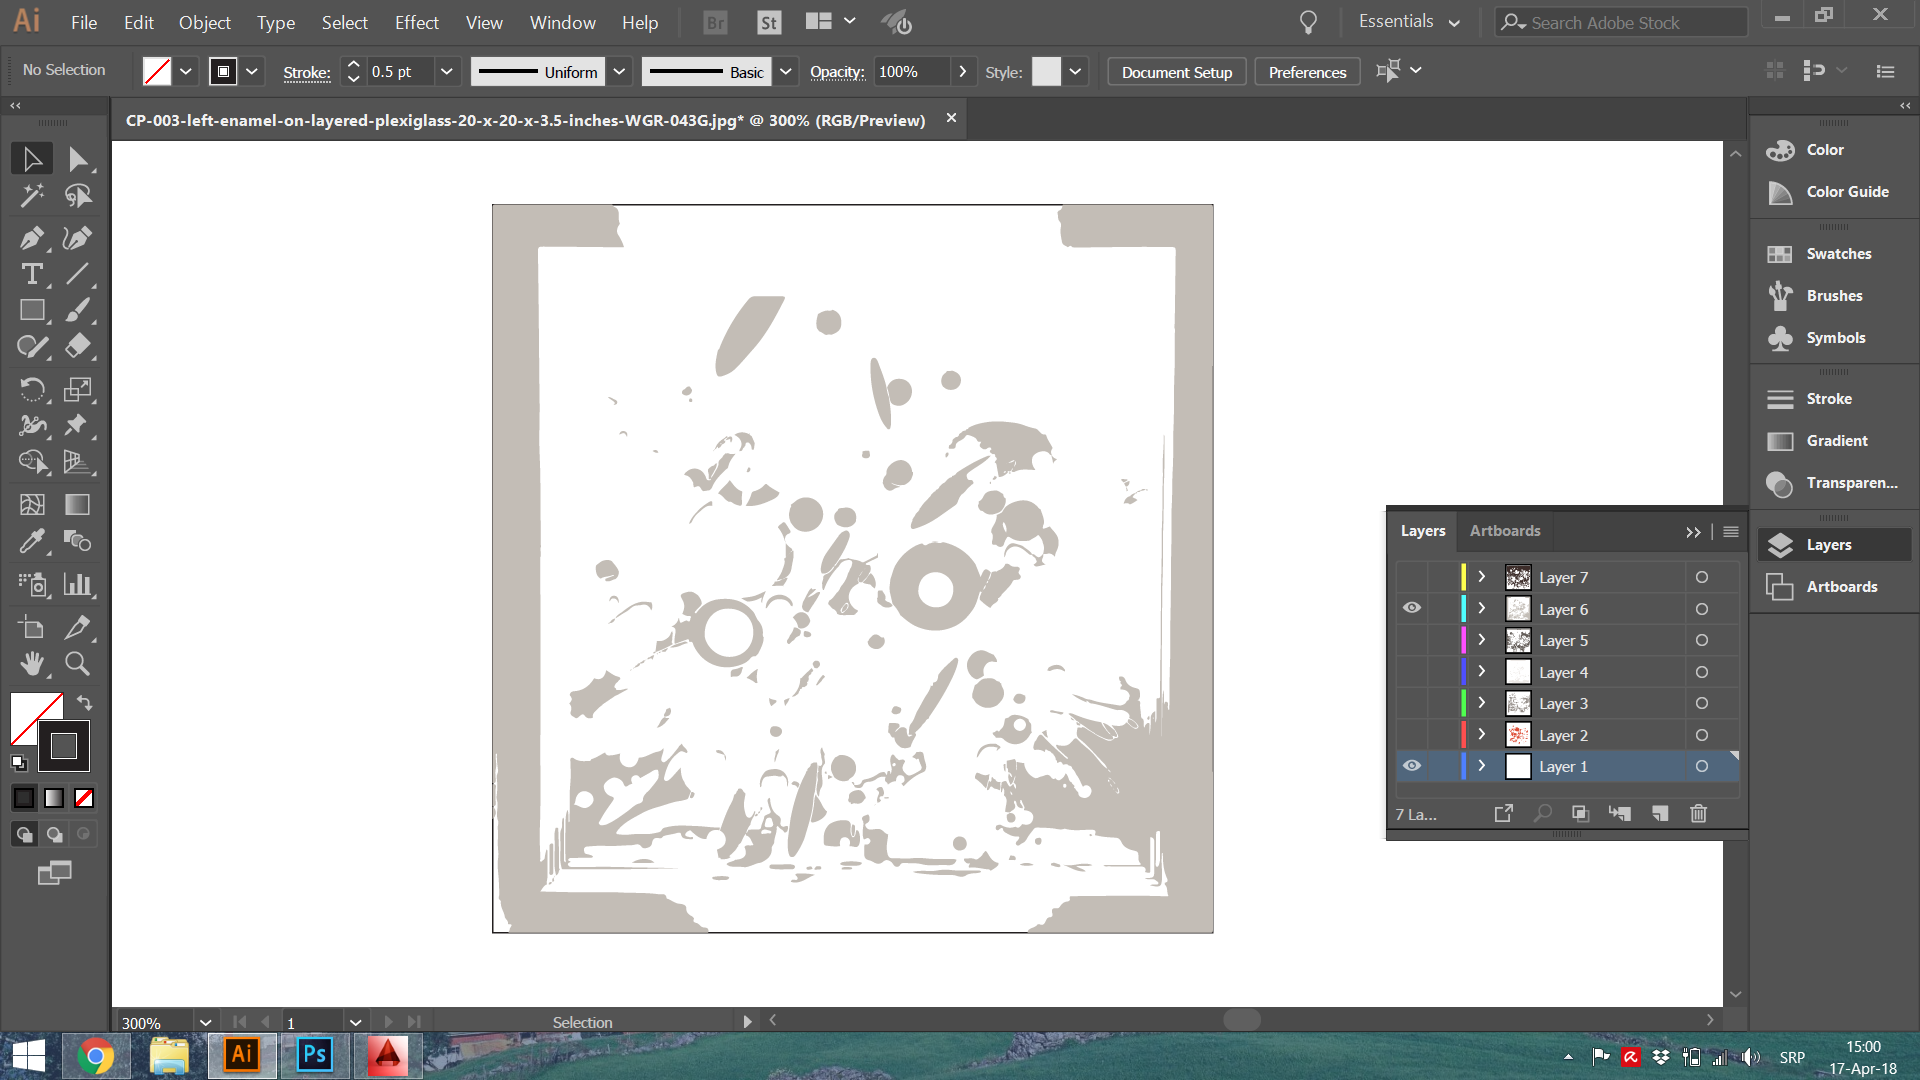The height and width of the screenshot is (1080, 1920).
Task: Delete selection with trash icon in Layers panel
Action: (1698, 814)
